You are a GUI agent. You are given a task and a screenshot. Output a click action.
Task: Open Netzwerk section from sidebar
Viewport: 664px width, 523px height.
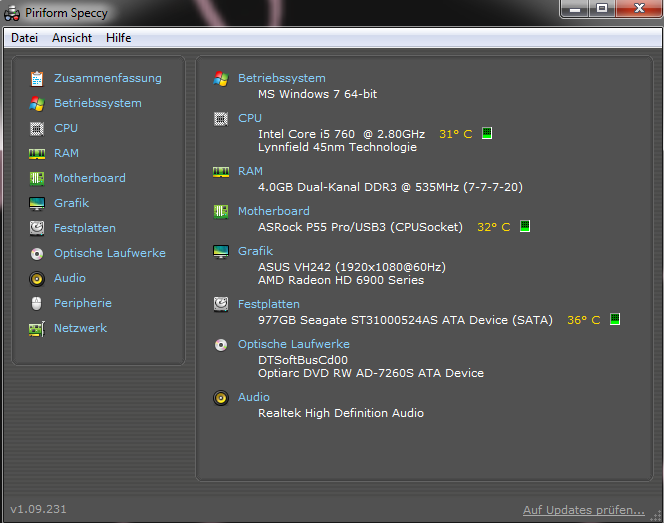pos(80,328)
